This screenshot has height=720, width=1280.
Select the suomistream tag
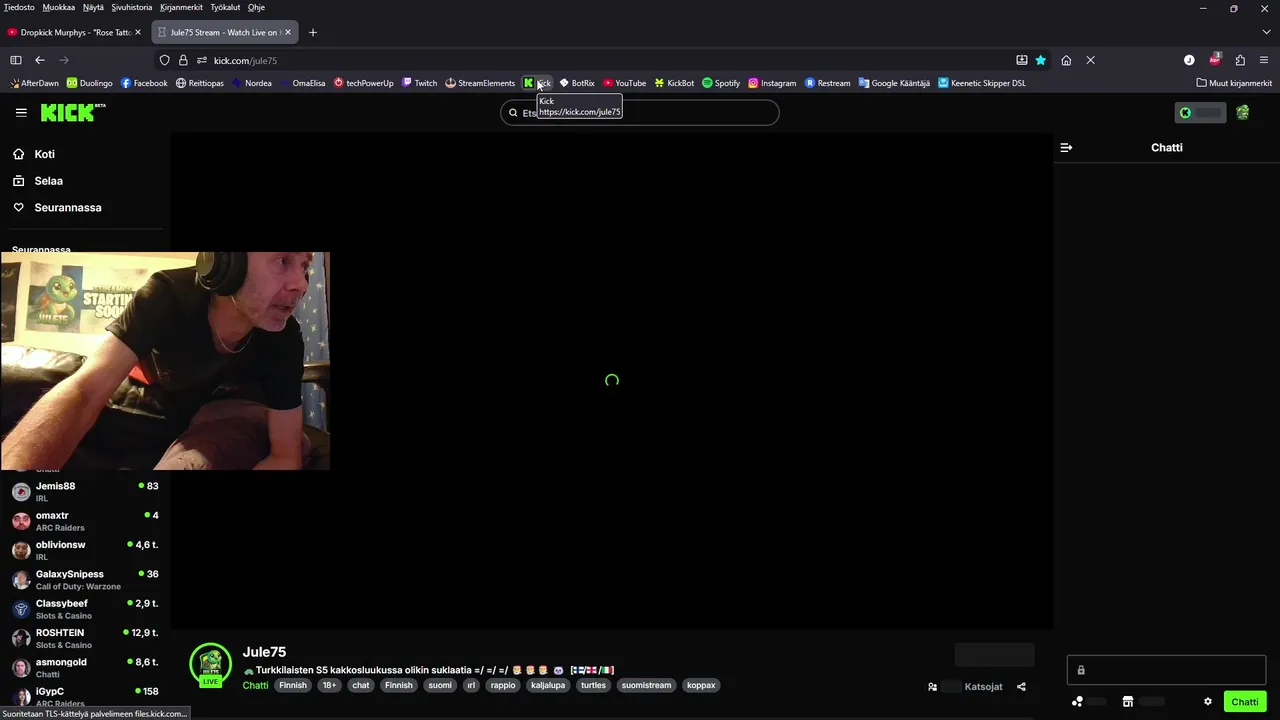pyautogui.click(x=646, y=686)
